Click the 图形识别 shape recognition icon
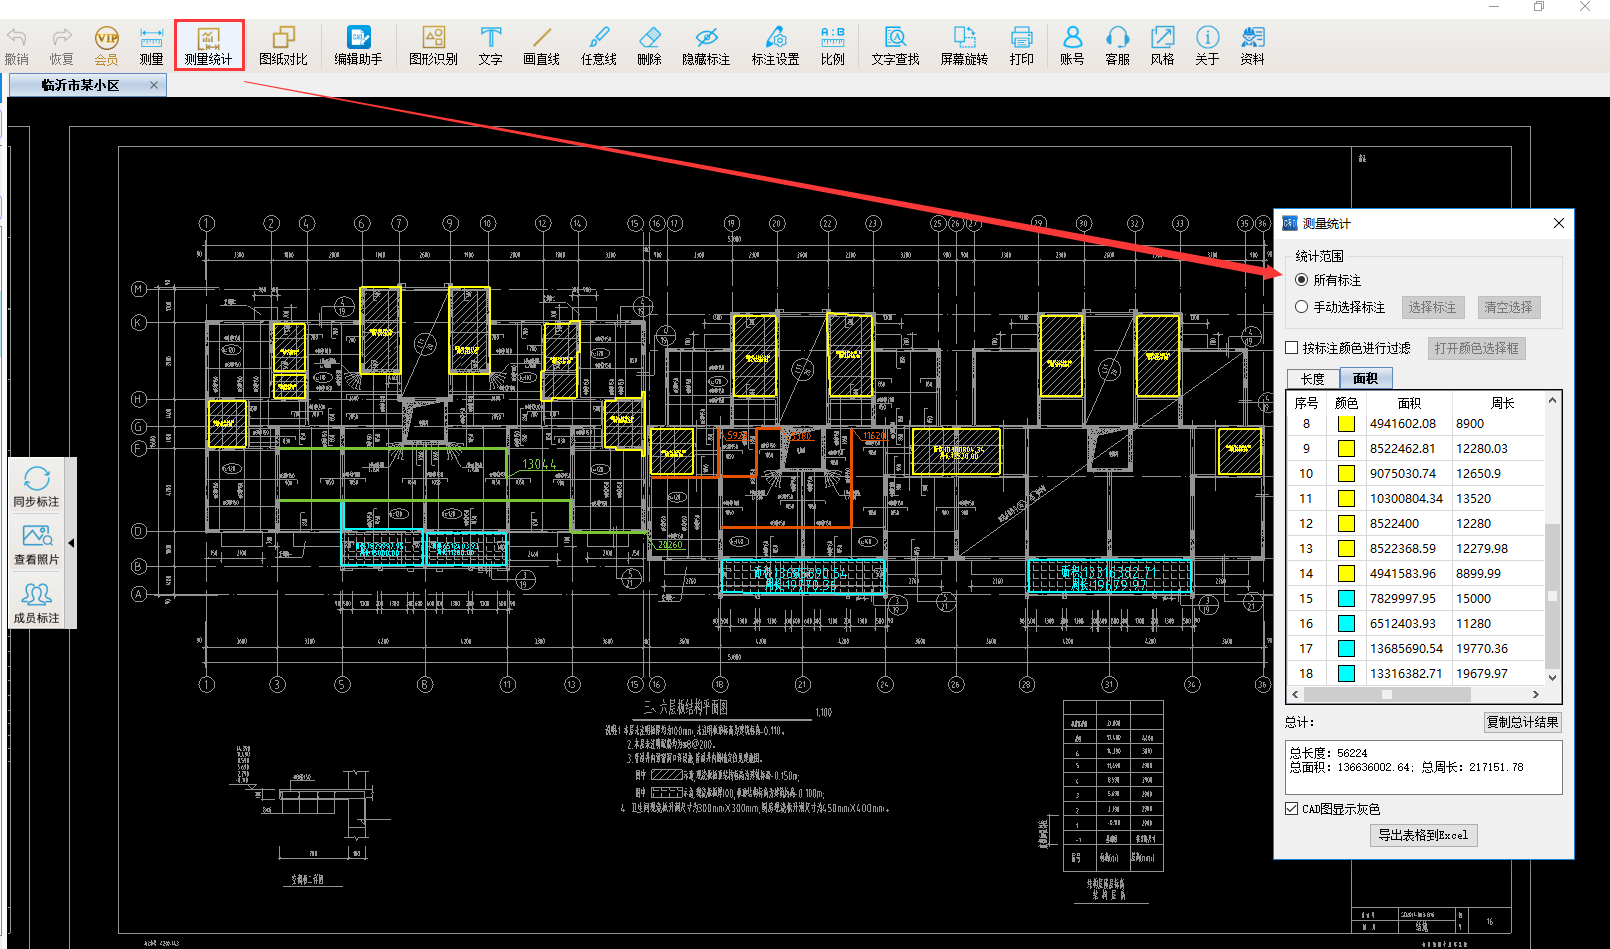The width and height of the screenshot is (1610, 949). (x=433, y=46)
